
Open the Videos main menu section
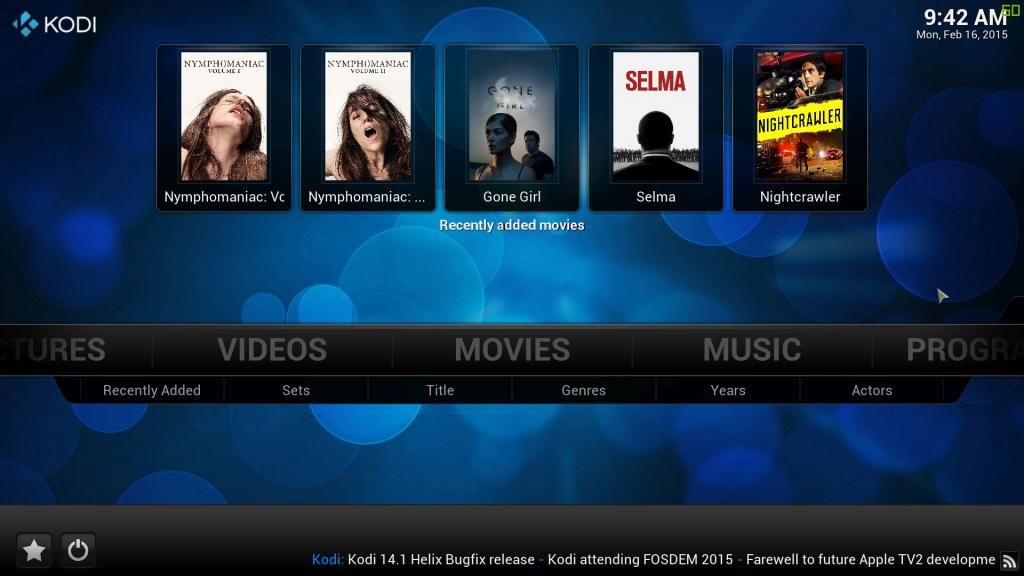coord(272,349)
